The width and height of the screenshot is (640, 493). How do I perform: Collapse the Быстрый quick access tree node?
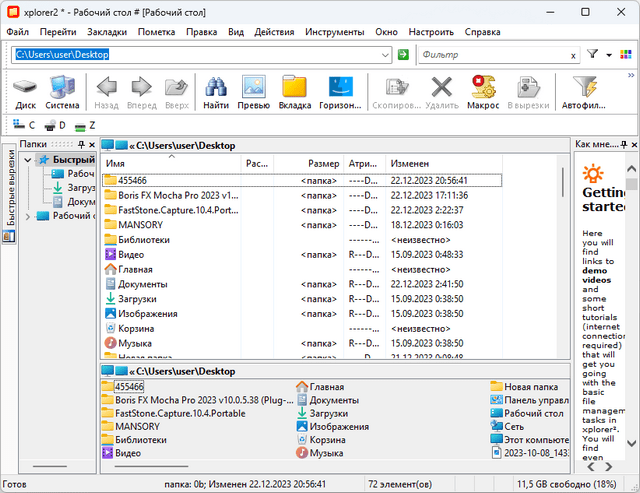click(x=29, y=160)
